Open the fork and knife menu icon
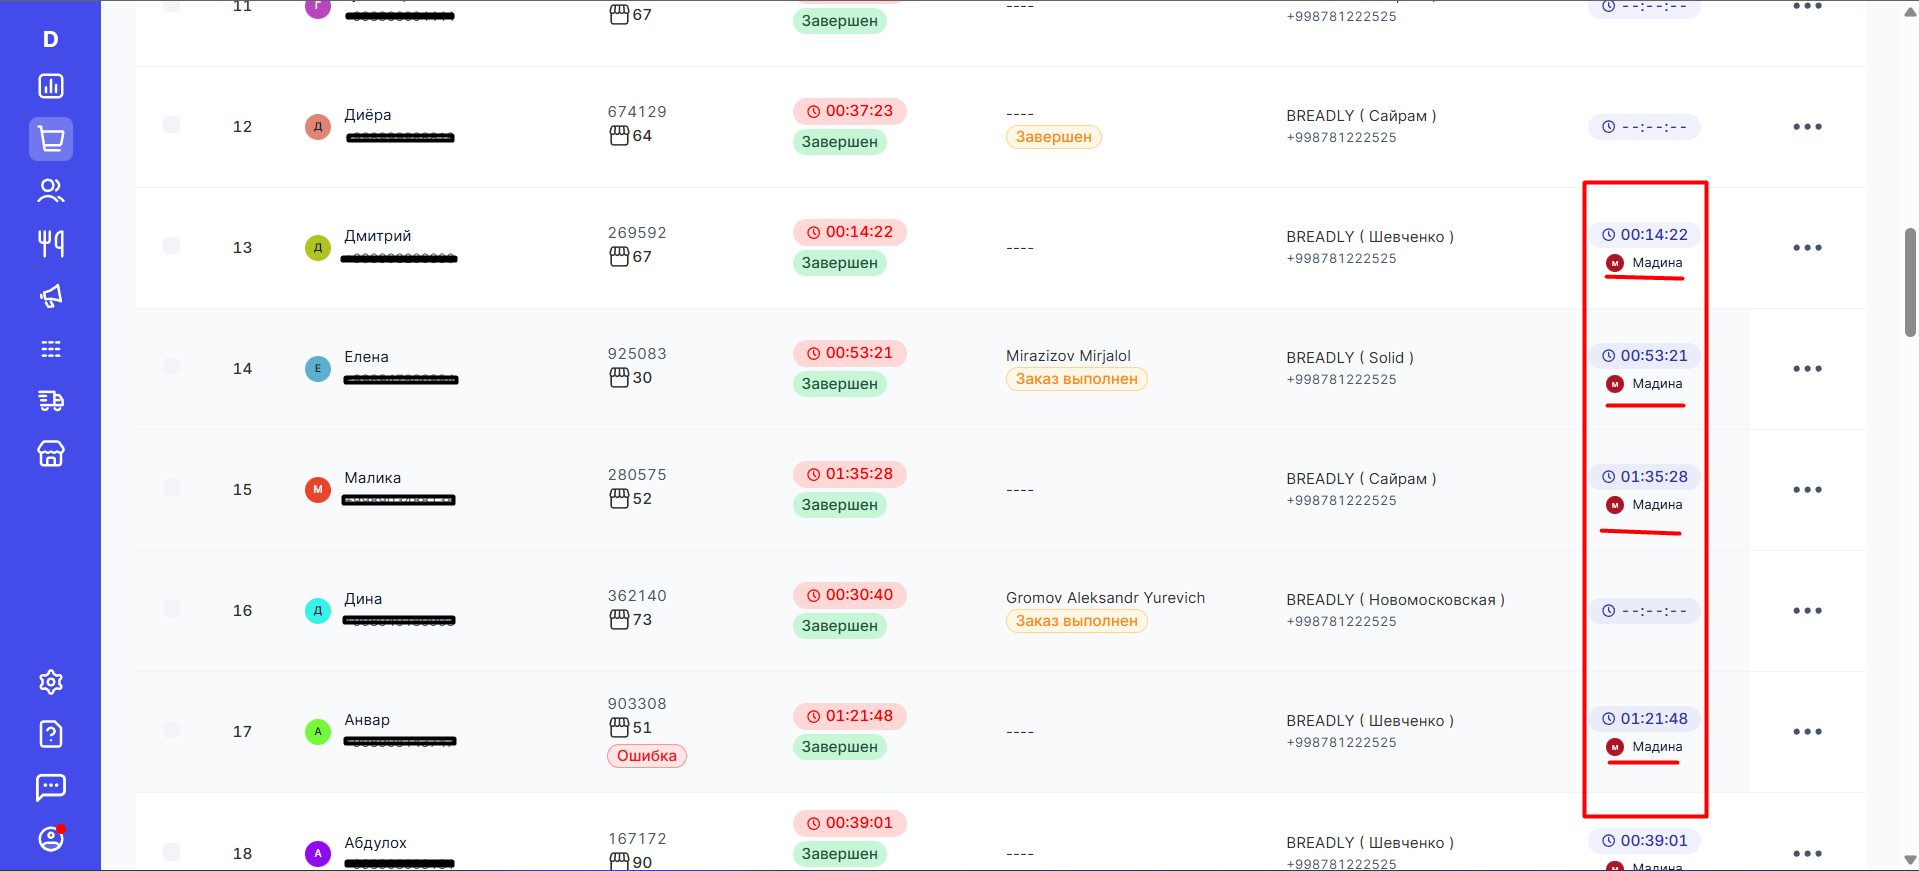The width and height of the screenshot is (1919, 871). pyautogui.click(x=51, y=243)
